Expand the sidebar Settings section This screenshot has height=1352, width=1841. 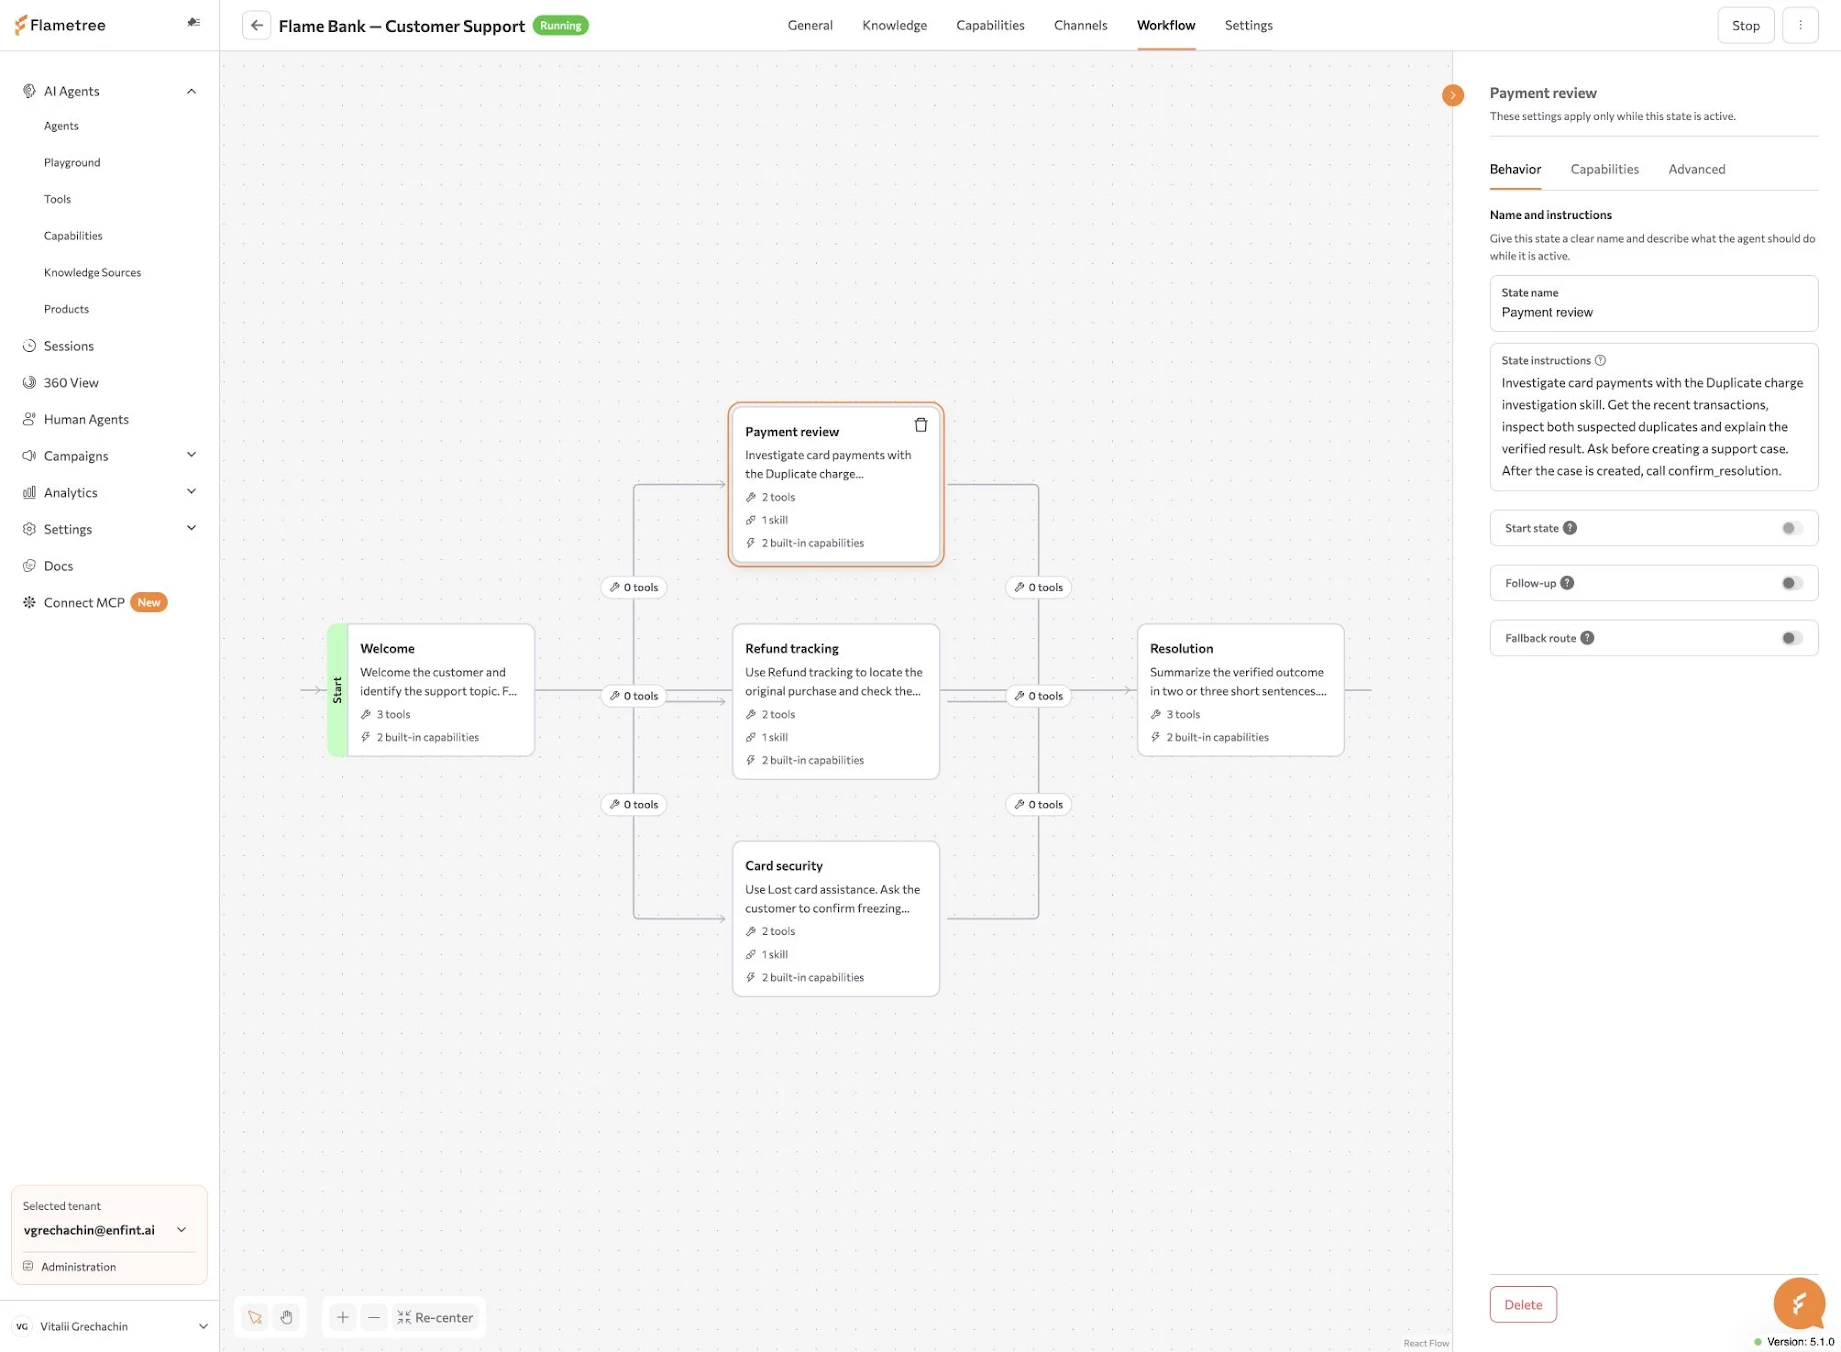tap(191, 529)
